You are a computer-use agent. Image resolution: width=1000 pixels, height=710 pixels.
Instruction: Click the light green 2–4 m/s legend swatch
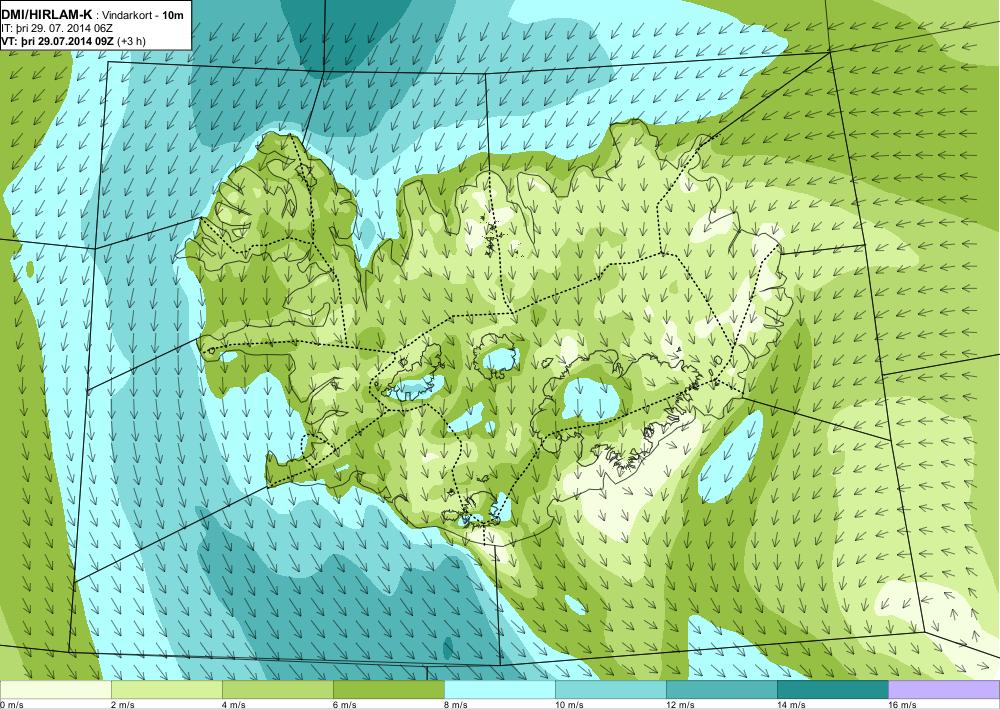tap(166, 690)
